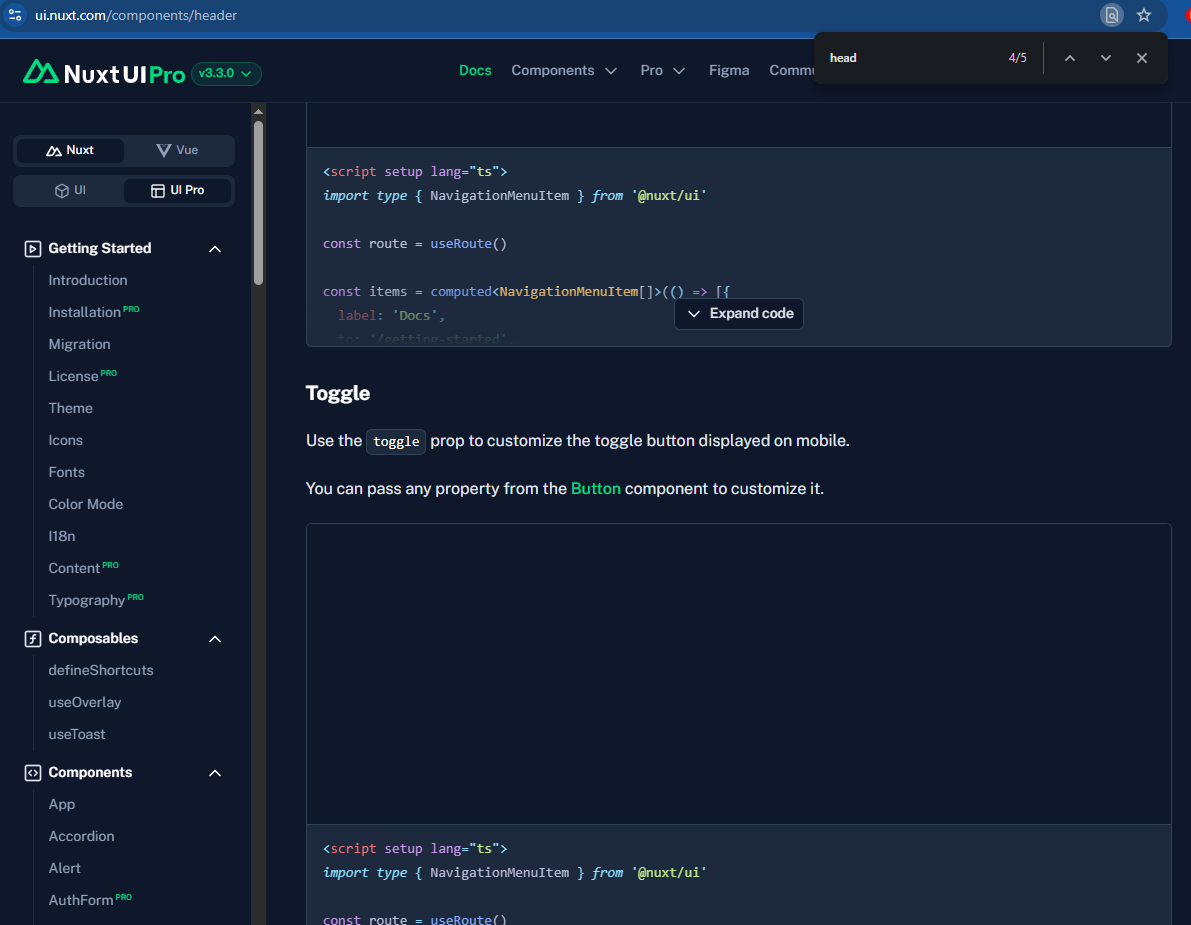Image resolution: width=1191 pixels, height=925 pixels.
Task: Click the 4/5 match counter
Action: (1017, 58)
